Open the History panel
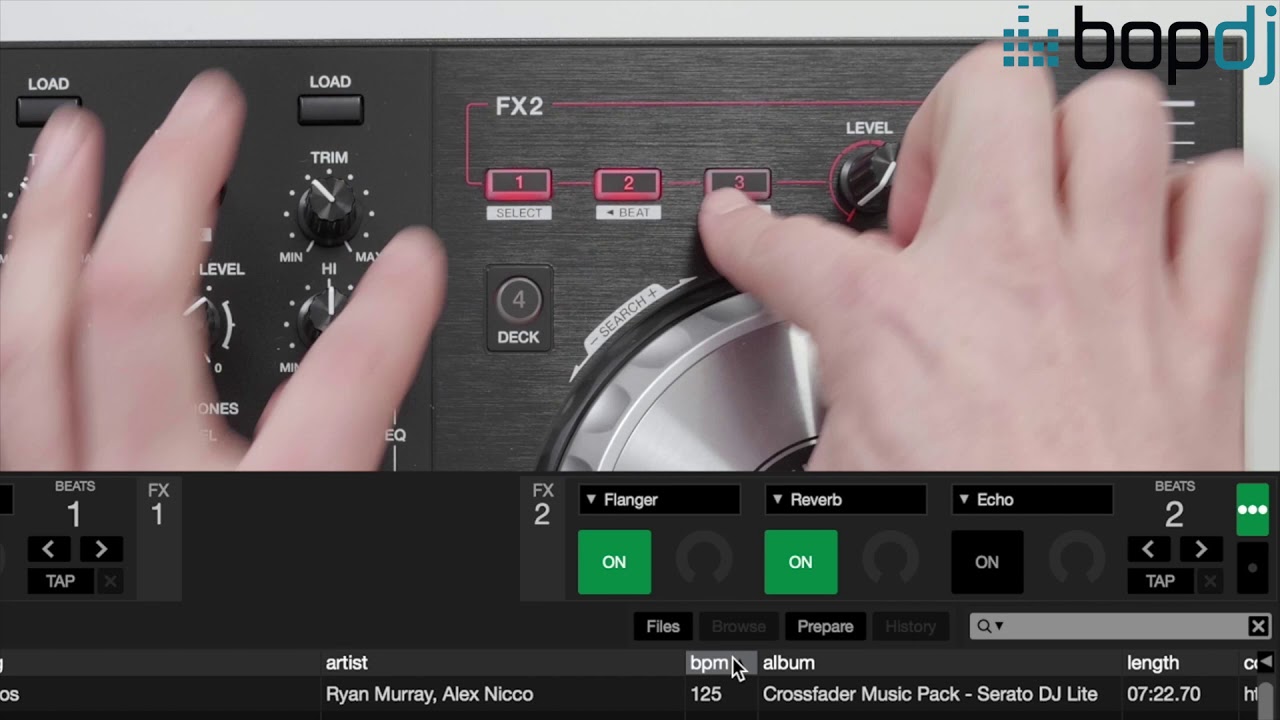The width and height of the screenshot is (1280, 720). coord(910,626)
